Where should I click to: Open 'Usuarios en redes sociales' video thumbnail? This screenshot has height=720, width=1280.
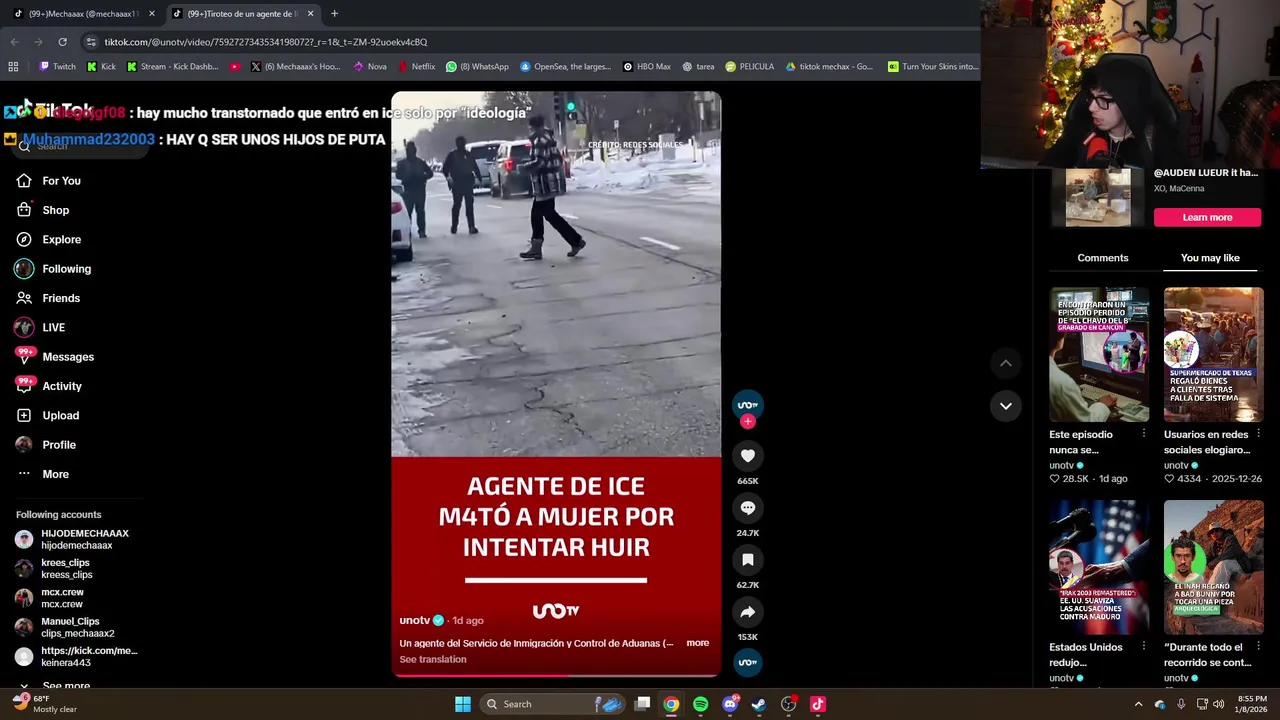(x=1213, y=355)
